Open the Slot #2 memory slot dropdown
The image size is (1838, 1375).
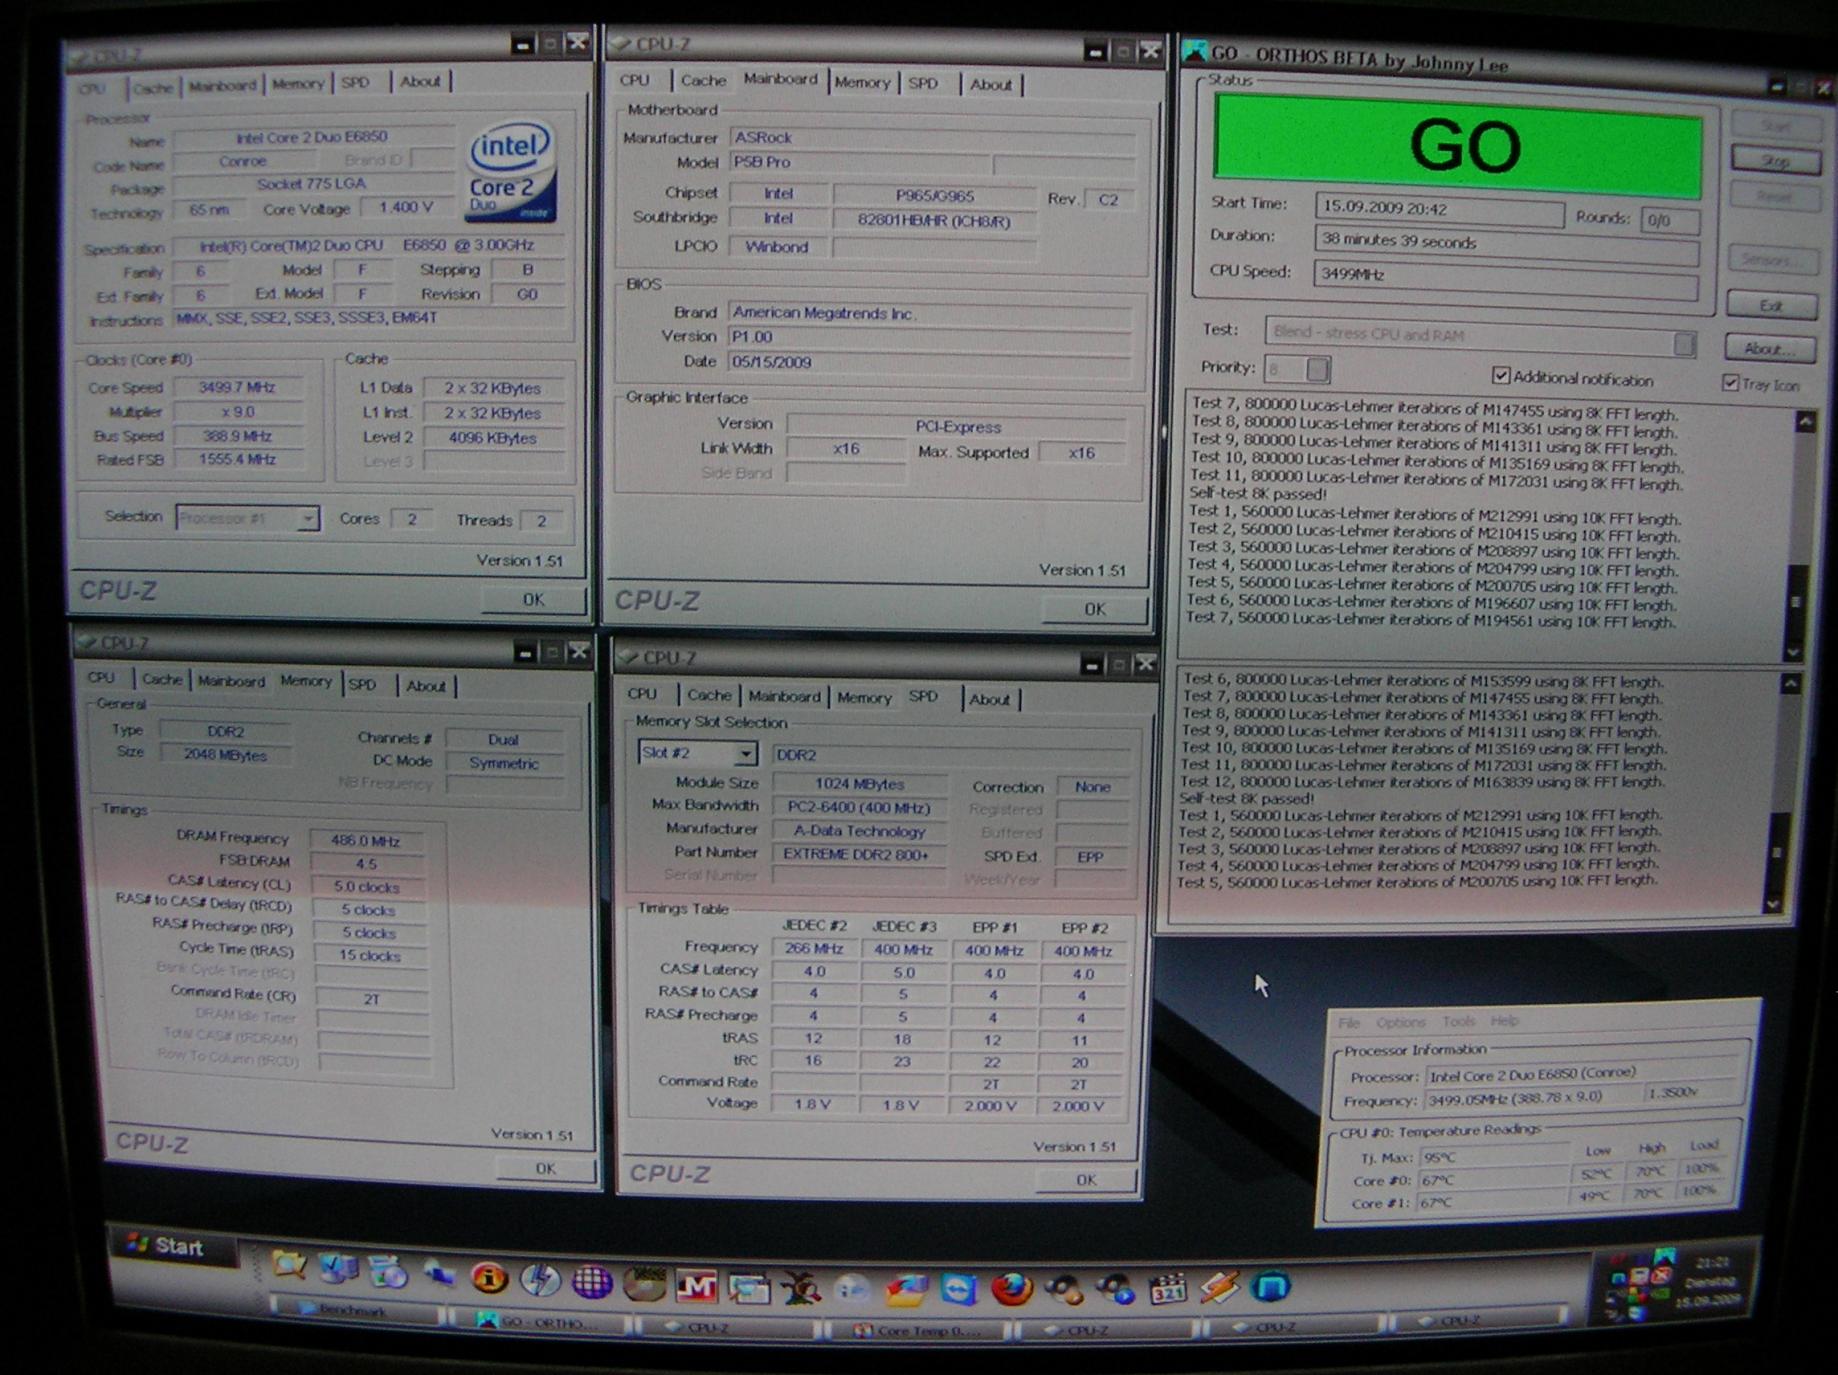point(698,753)
